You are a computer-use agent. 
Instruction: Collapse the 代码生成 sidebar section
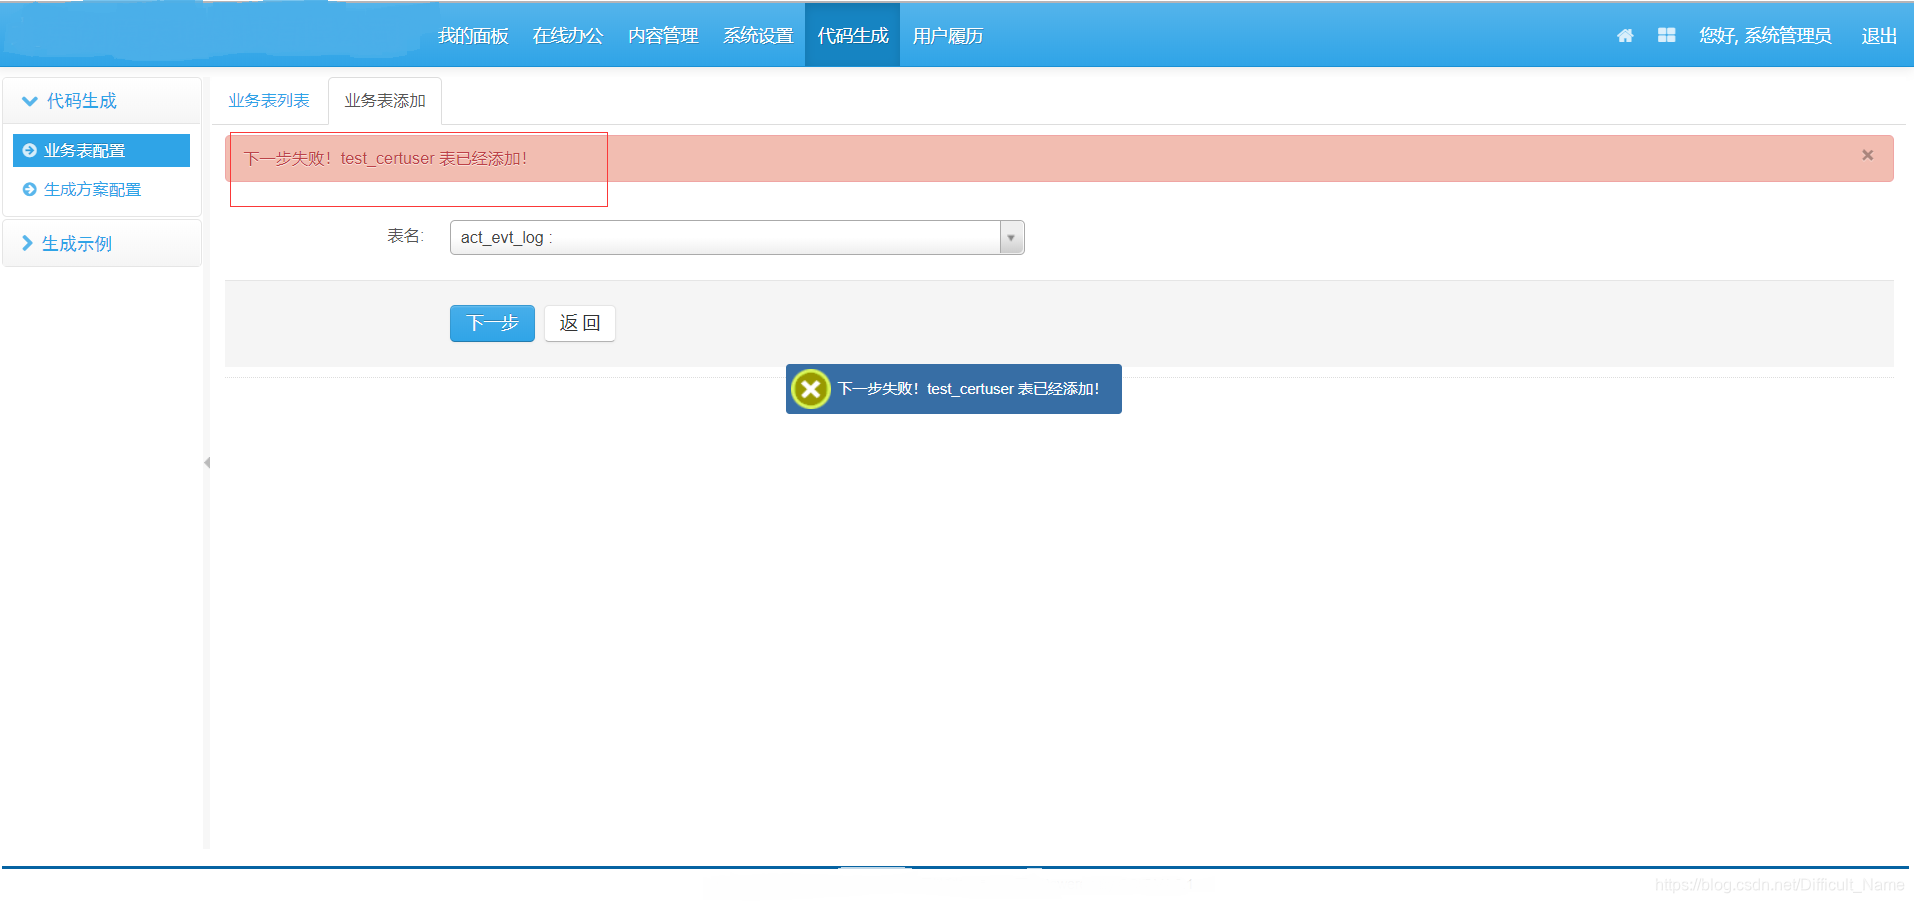pos(102,101)
